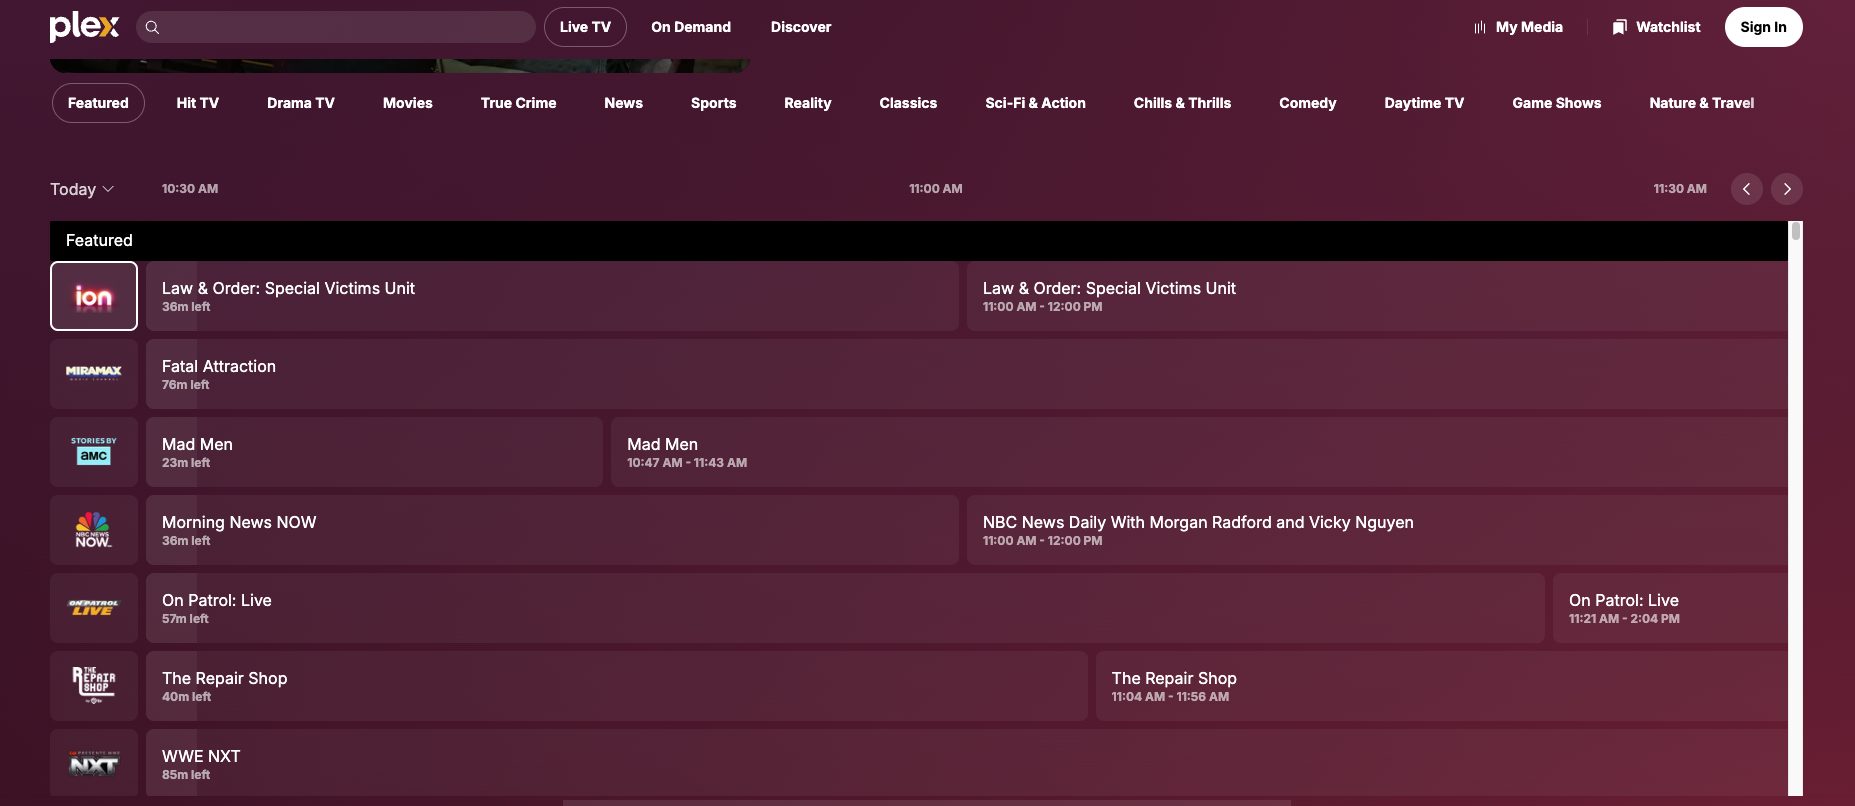Open On Patrol: Live 57m left
This screenshot has width=1855, height=806.
coord(845,608)
